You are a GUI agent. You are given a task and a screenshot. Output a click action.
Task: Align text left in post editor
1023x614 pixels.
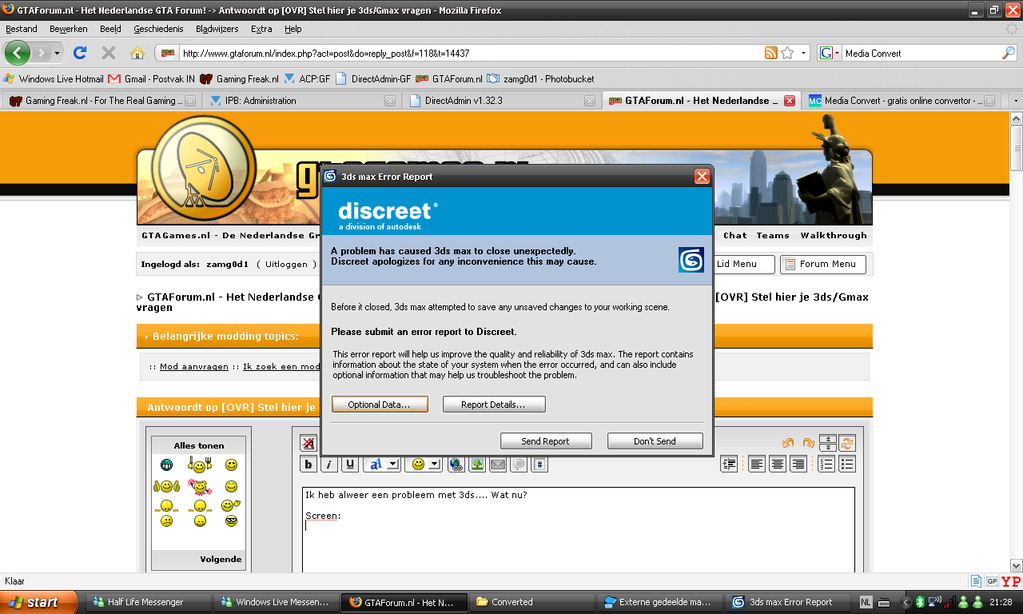[756, 464]
